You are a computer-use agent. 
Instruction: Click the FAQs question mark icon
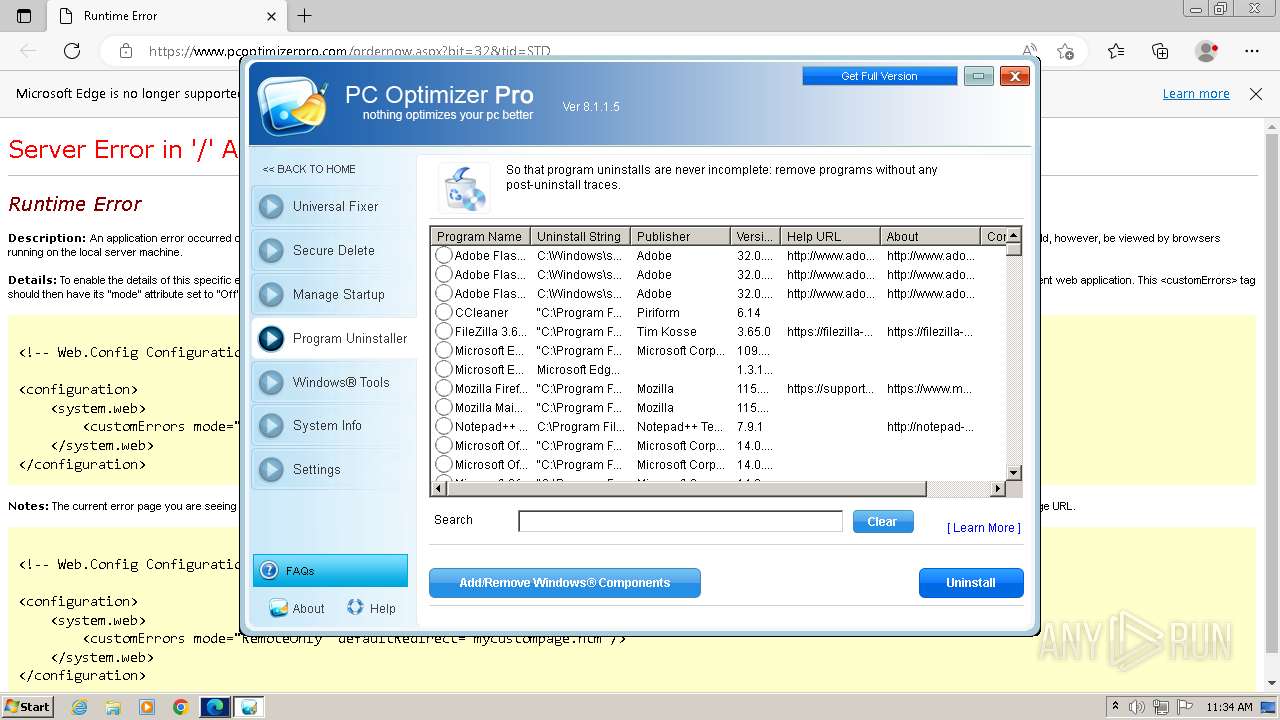[x=268, y=571]
